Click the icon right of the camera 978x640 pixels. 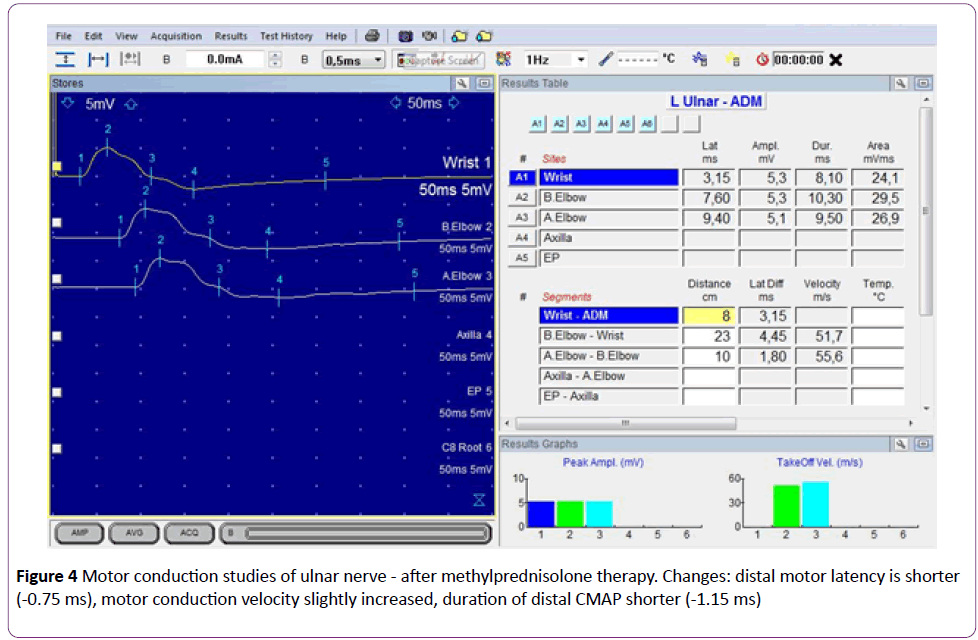point(429,36)
